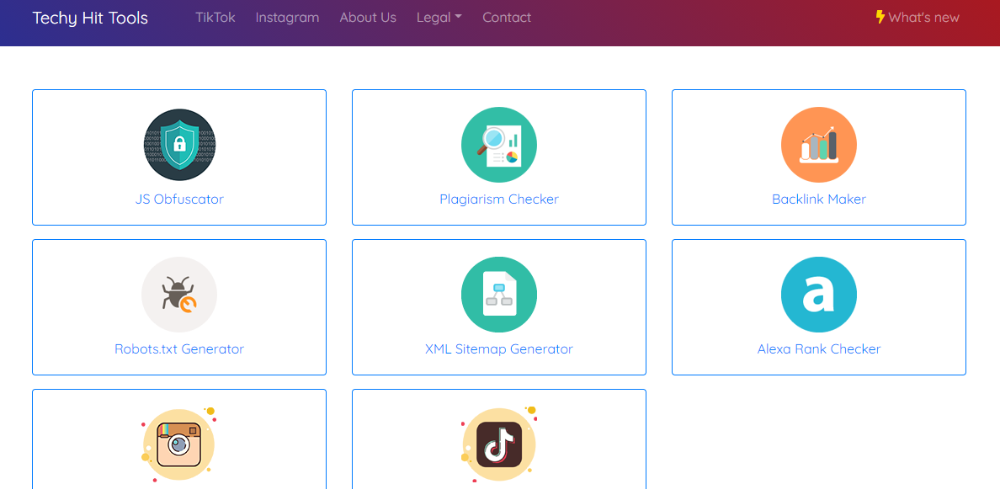Click the Backlink Maker label
1000x489 pixels.
818,199
